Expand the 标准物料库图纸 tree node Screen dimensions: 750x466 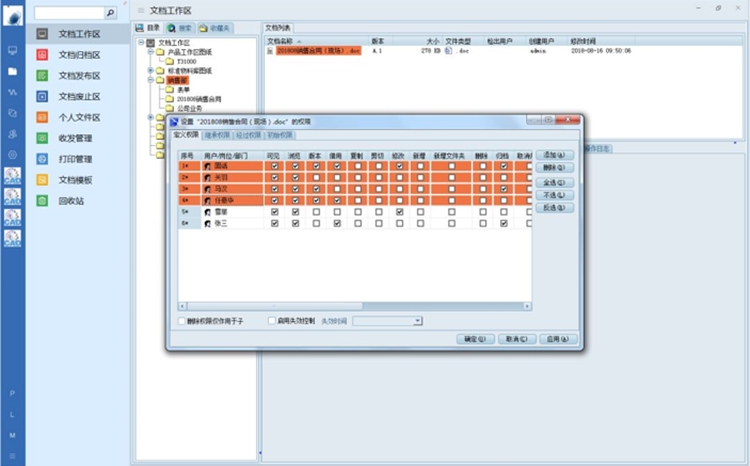[150, 71]
